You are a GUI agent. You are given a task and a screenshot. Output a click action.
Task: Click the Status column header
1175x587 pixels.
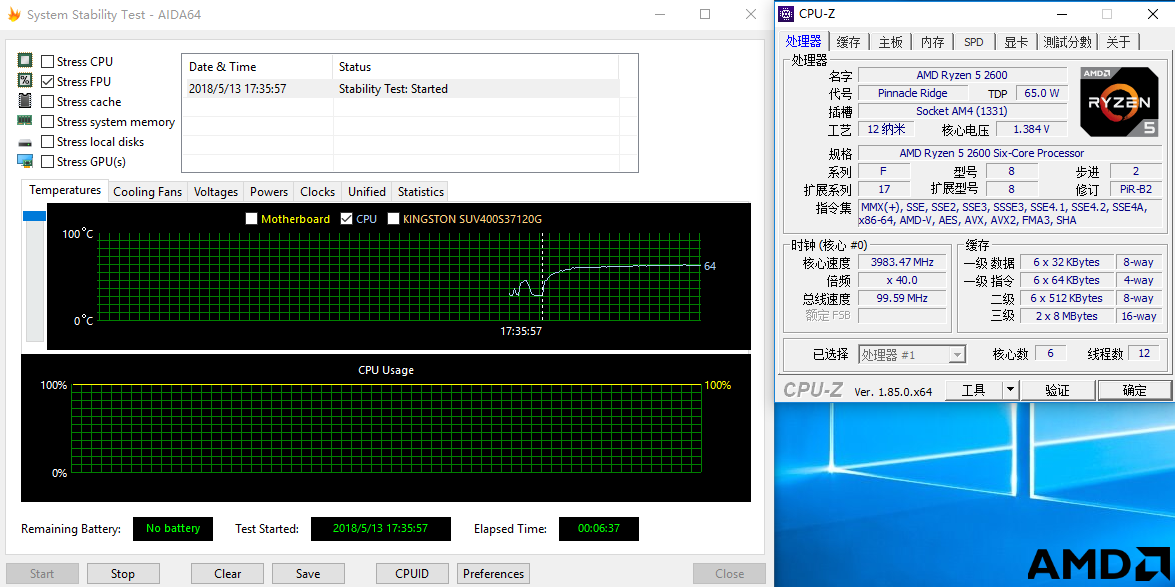click(475, 67)
